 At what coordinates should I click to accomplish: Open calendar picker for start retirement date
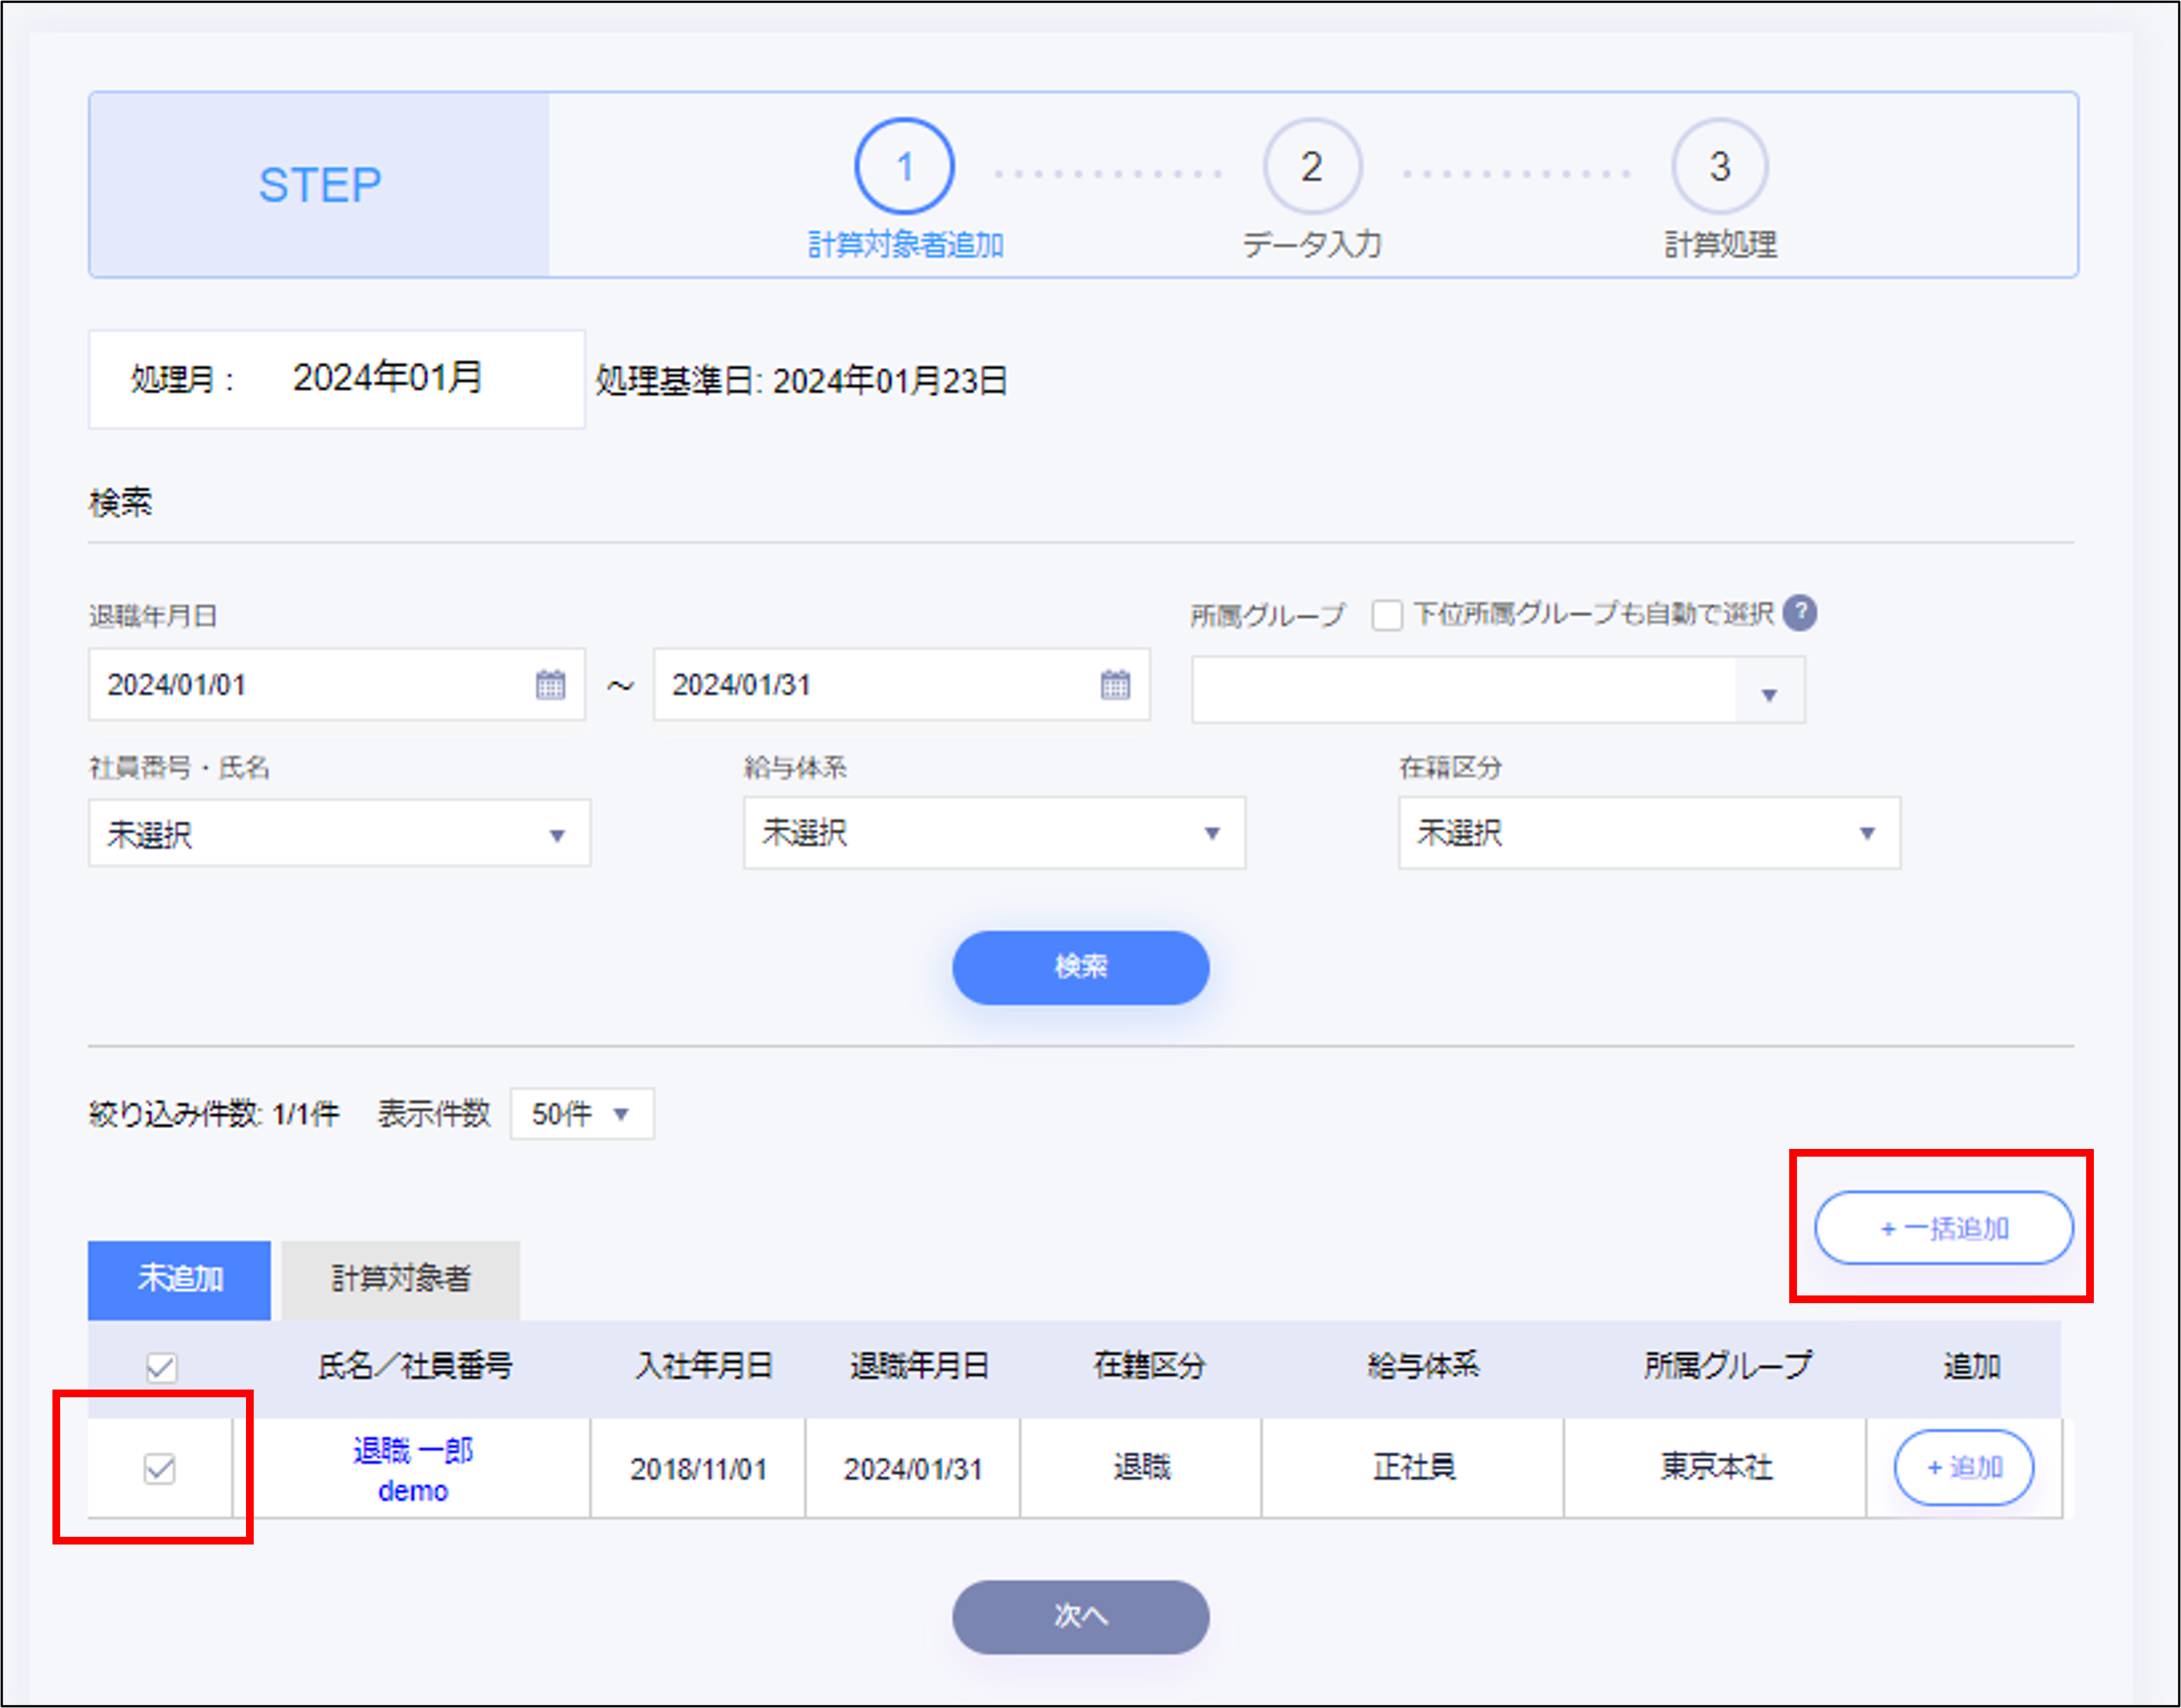[x=550, y=685]
